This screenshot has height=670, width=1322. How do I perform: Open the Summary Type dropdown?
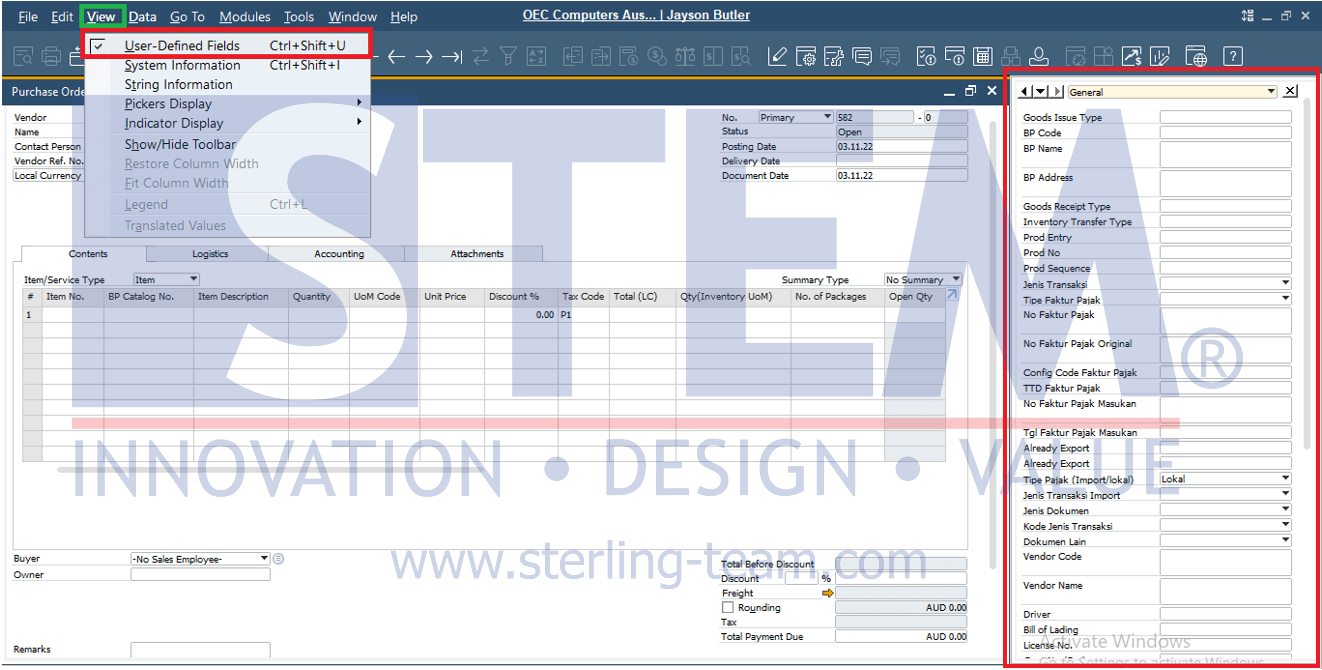point(955,280)
